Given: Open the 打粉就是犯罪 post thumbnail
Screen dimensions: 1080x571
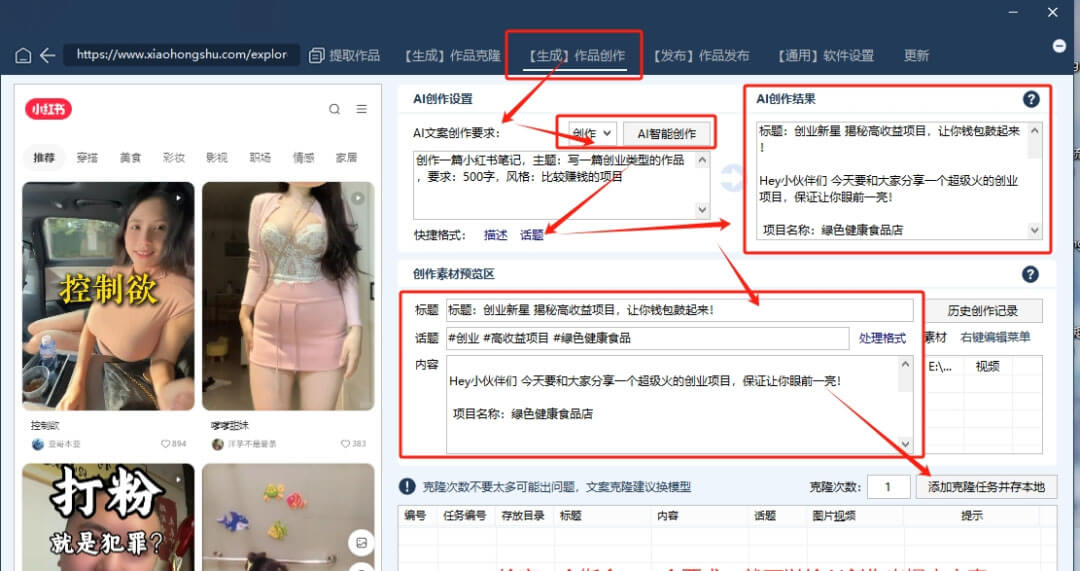Looking at the screenshot, I should [108, 517].
